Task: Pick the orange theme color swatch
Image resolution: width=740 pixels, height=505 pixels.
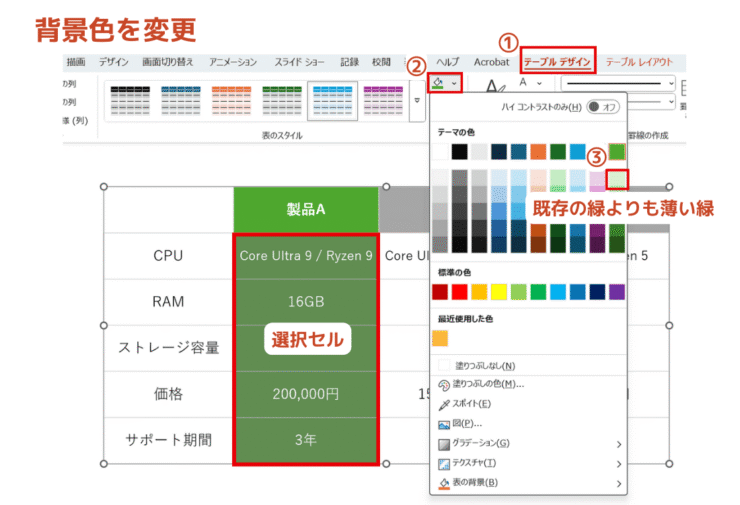Action: pos(538,152)
